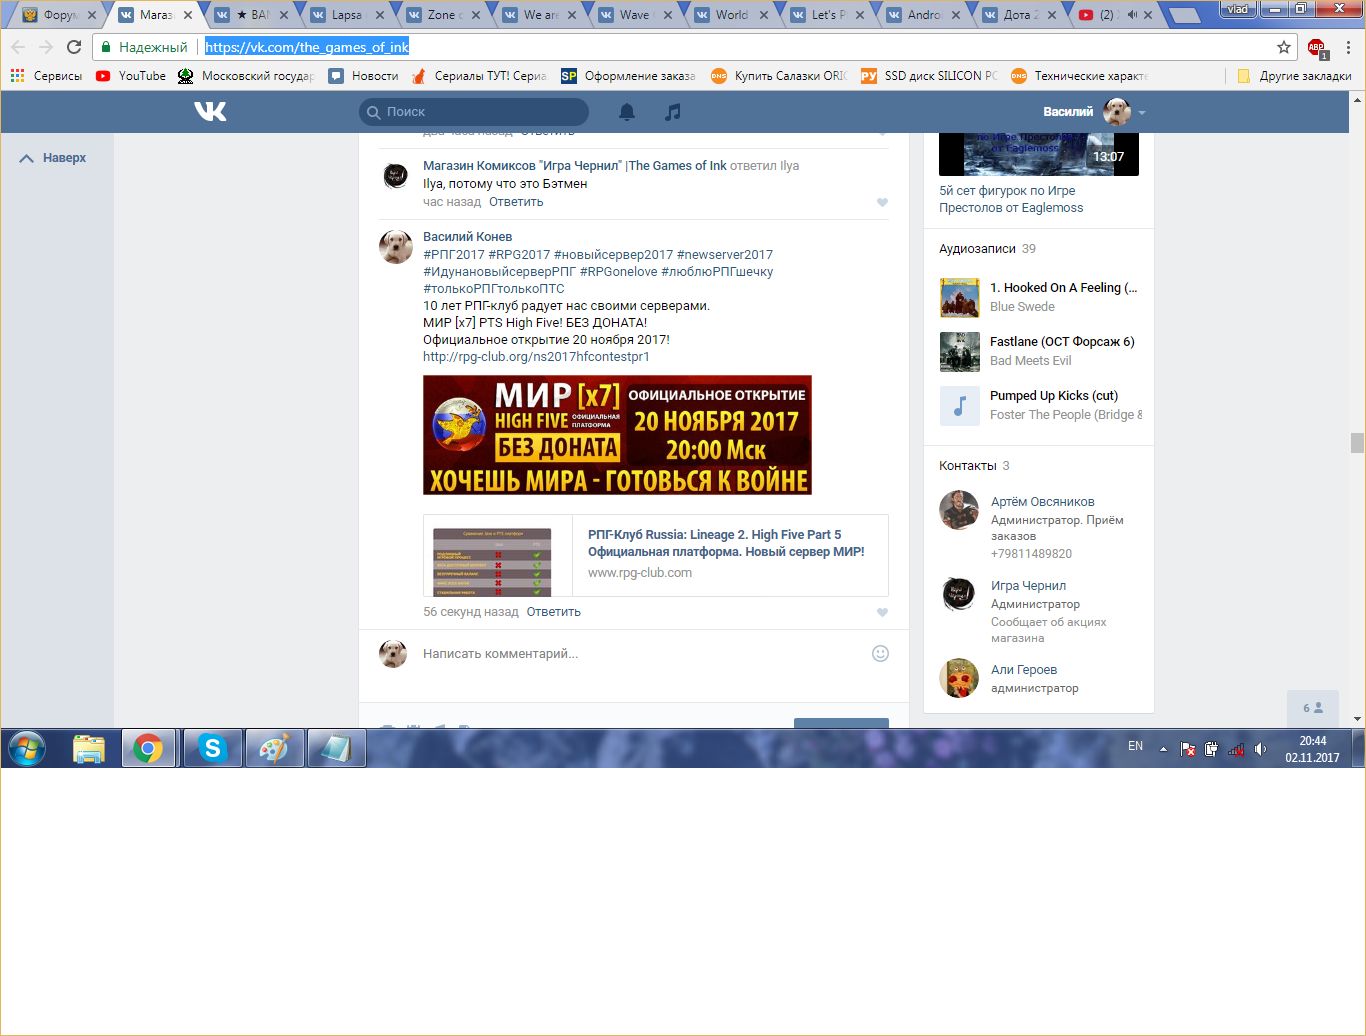Image resolution: width=1366 pixels, height=1036 pixels.
Task: Click the Chrome icon in the taskbar
Action: [x=149, y=748]
